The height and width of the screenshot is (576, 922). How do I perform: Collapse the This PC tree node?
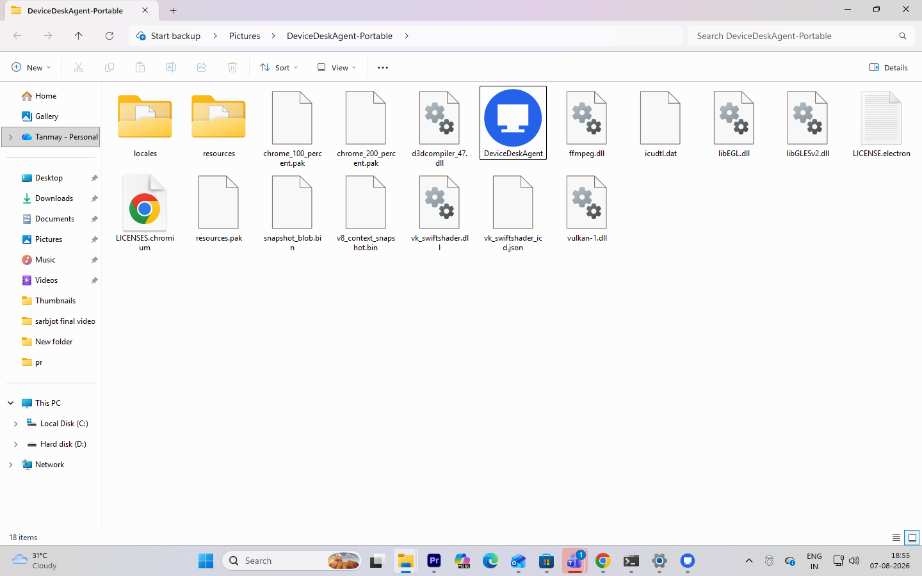(11, 403)
